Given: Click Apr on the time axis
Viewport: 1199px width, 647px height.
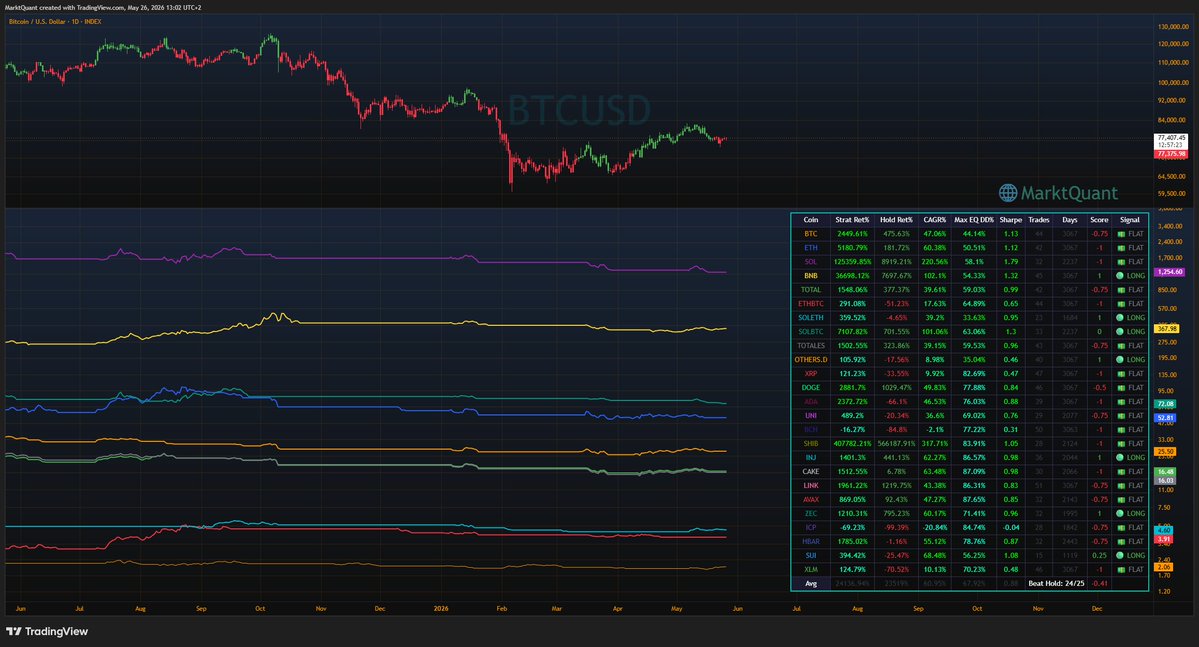Looking at the screenshot, I should 617,609.
